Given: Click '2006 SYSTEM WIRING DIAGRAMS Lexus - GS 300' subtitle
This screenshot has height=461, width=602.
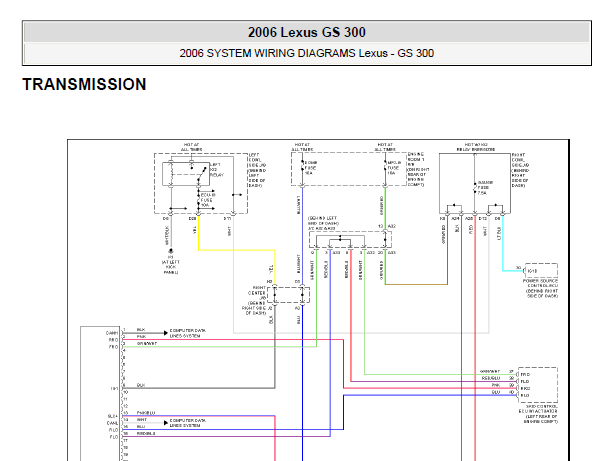Looking at the screenshot, I should click(306, 53).
